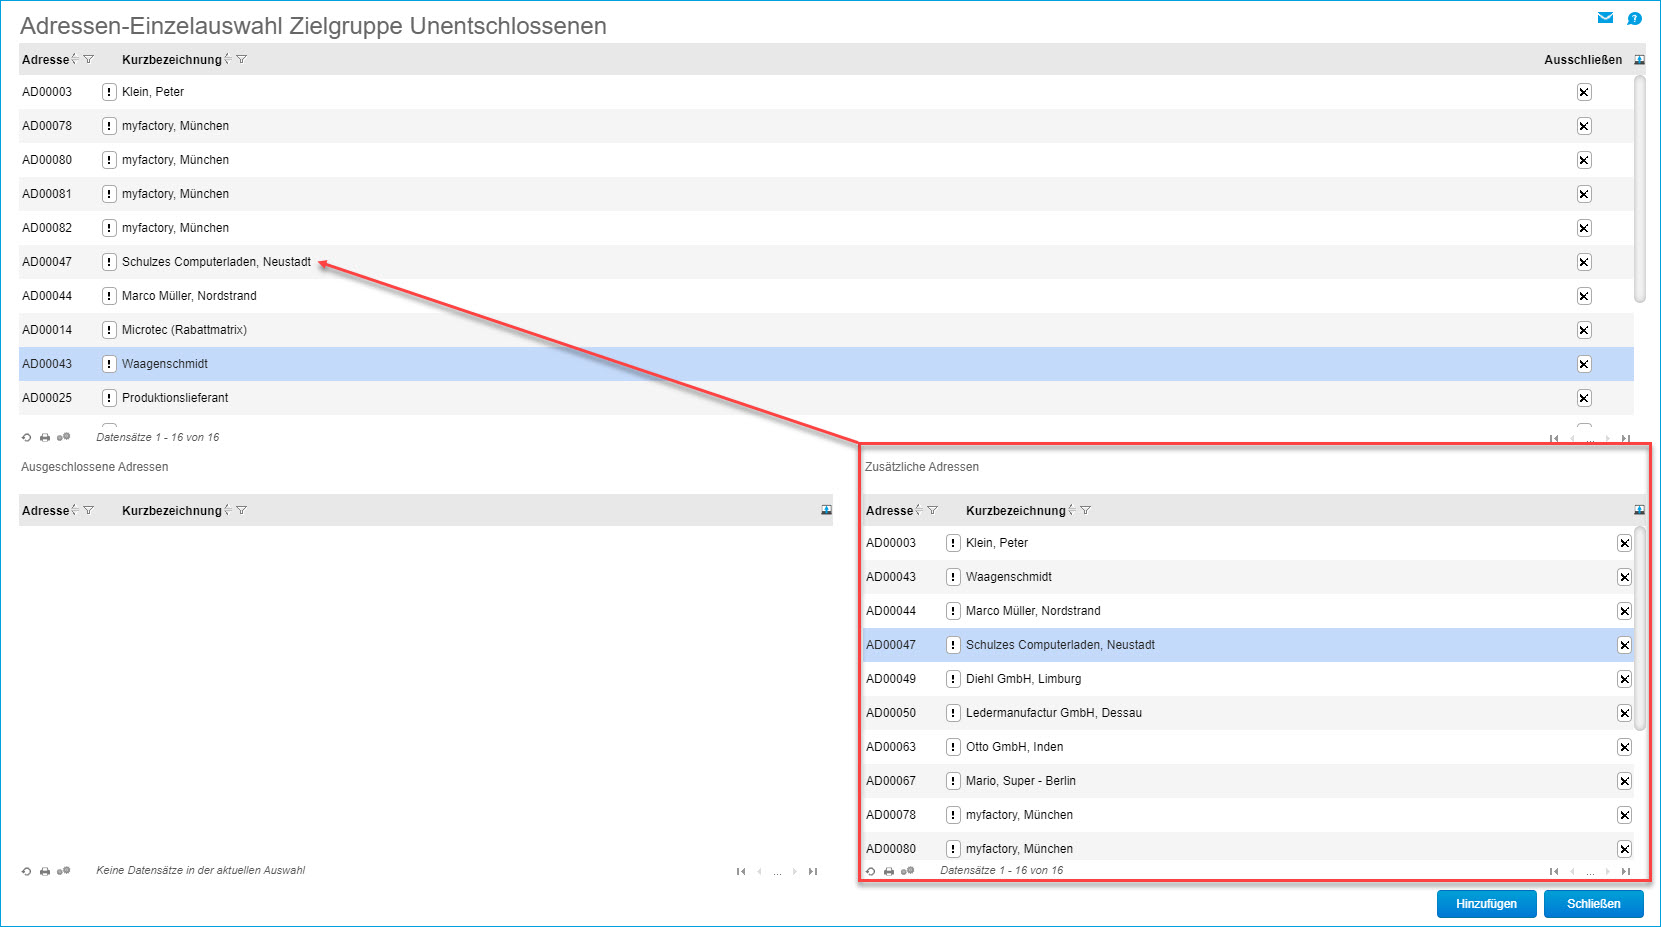The height and width of the screenshot is (927, 1661).
Task: Remove AD00003 Klein, Peter from Zusätzliche Adressen
Action: point(1624,543)
